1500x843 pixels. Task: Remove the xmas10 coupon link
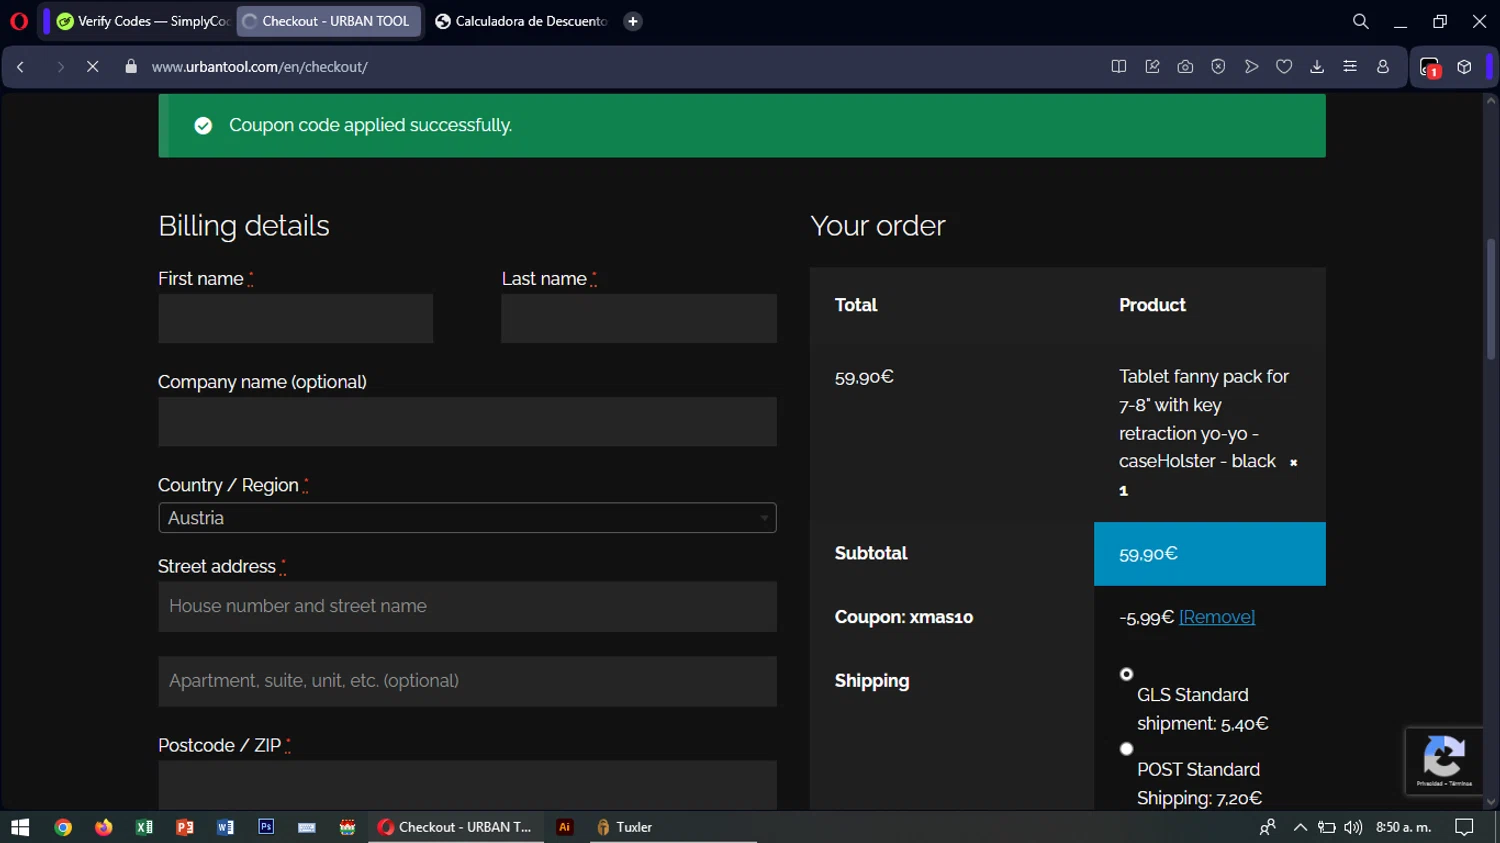[x=1217, y=617]
